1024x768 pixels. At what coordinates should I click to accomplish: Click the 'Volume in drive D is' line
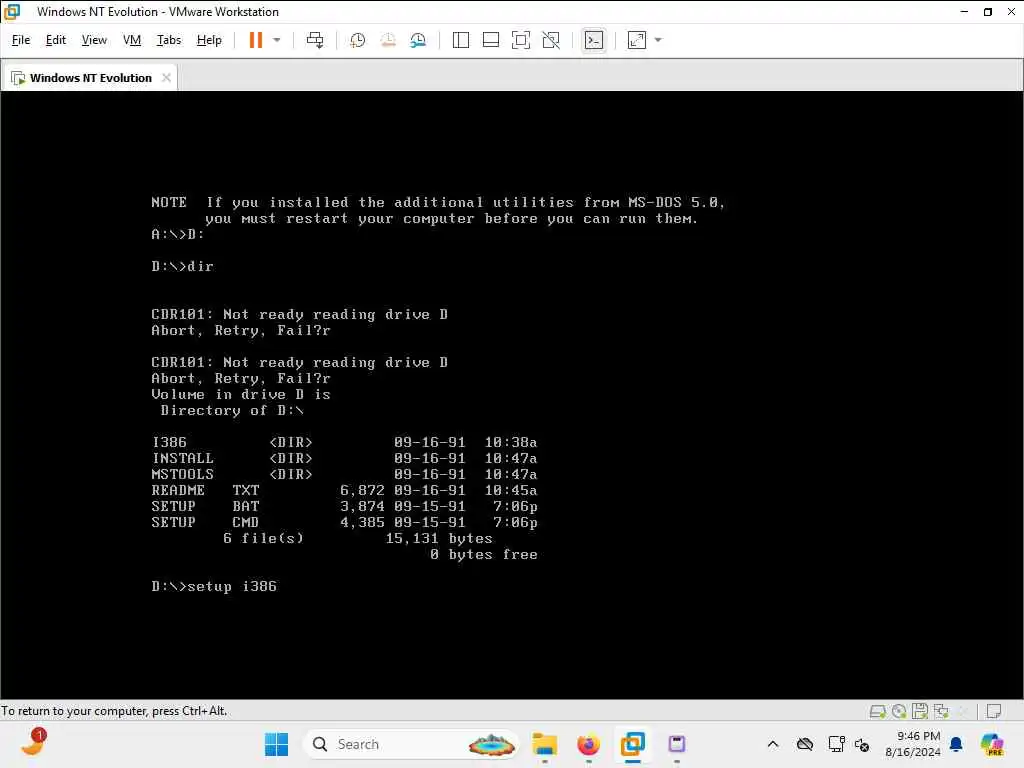[240, 394]
